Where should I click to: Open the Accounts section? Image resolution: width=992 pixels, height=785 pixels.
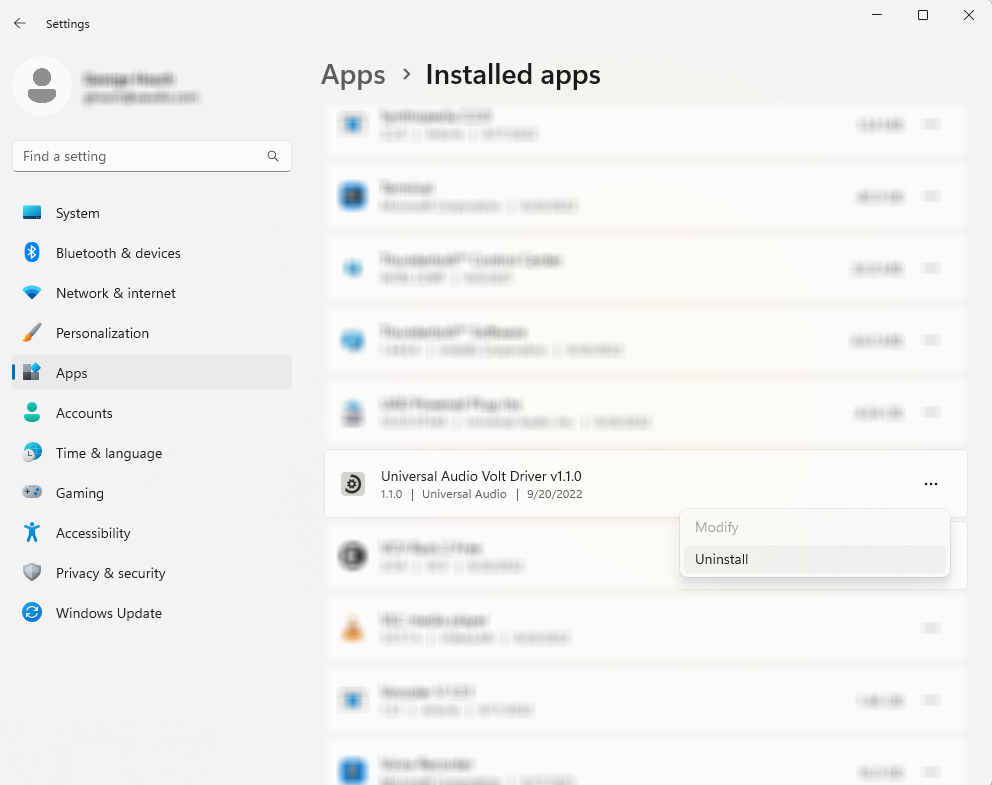tap(152, 413)
